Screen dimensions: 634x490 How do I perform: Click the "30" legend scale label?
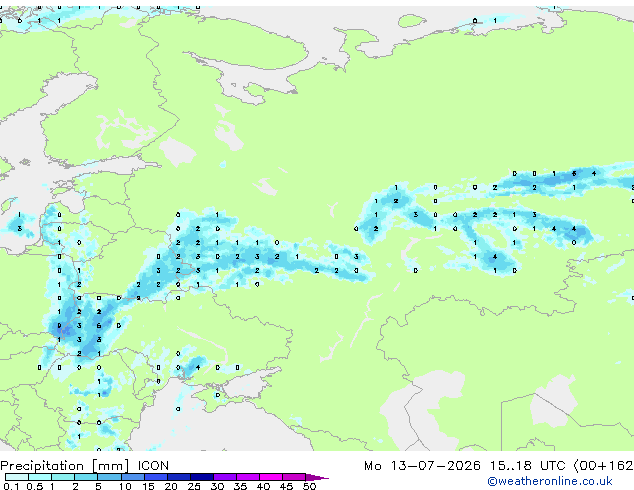click(x=217, y=486)
